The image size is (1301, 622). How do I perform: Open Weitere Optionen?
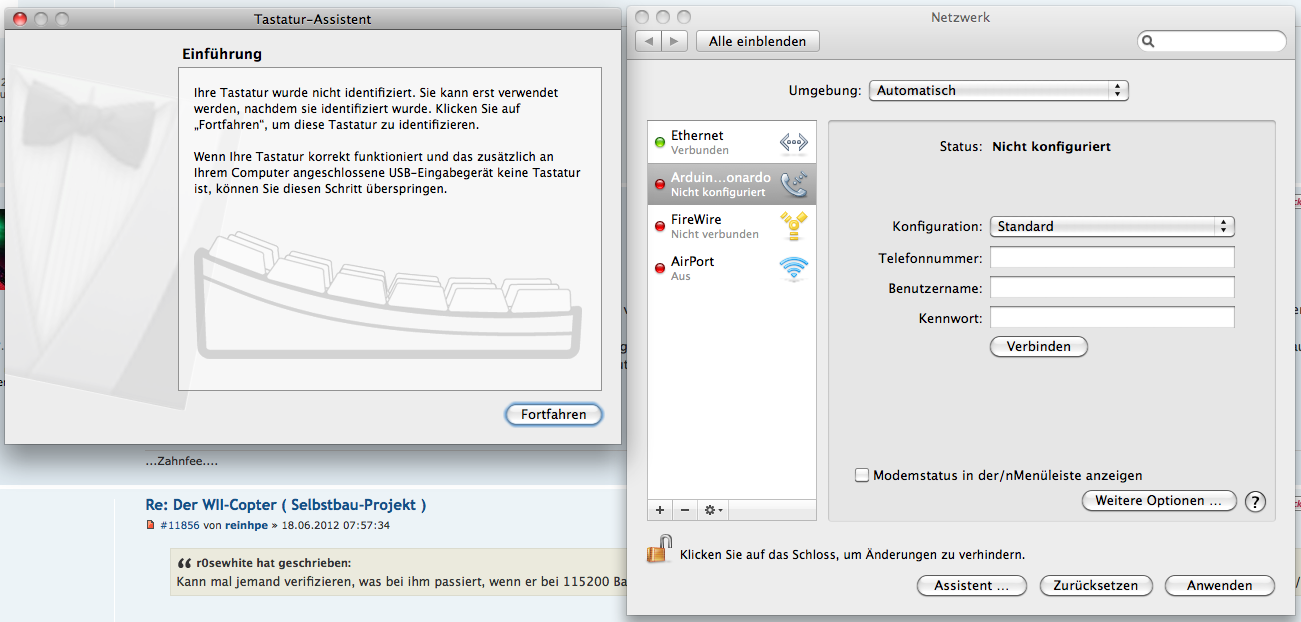(1159, 500)
